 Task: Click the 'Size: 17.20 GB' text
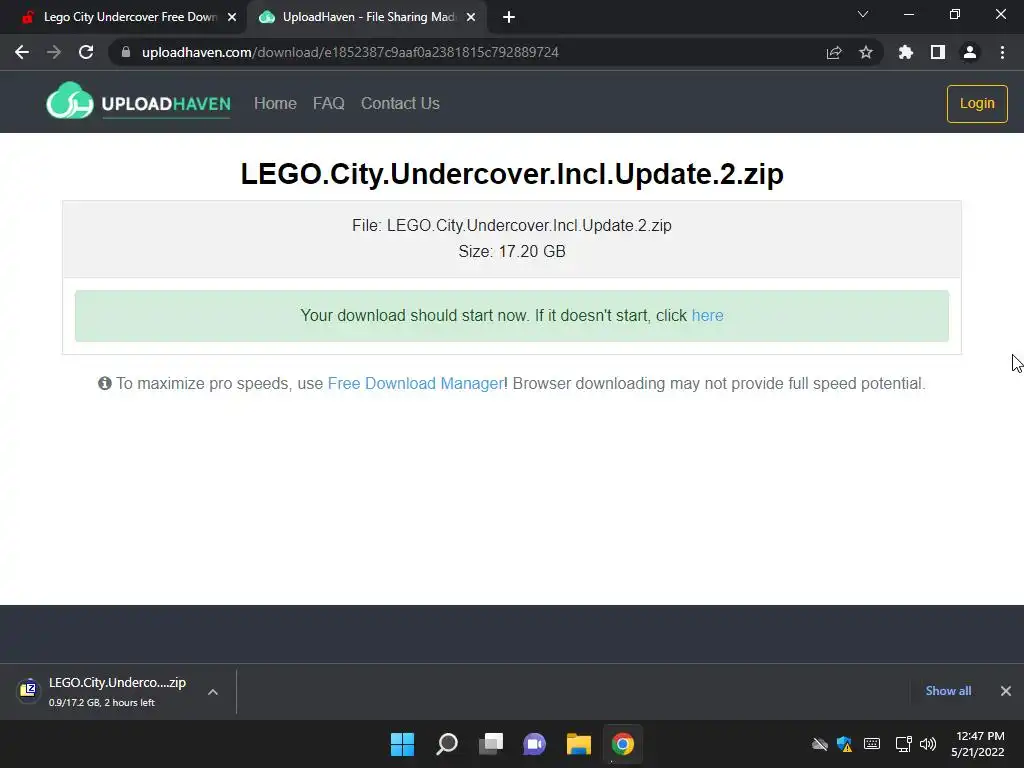point(512,251)
